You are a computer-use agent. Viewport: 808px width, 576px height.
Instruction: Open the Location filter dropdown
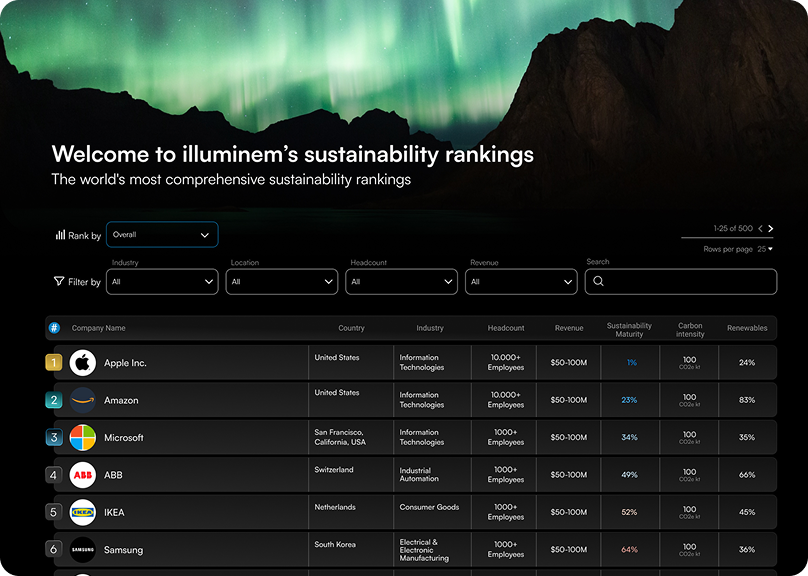(282, 282)
